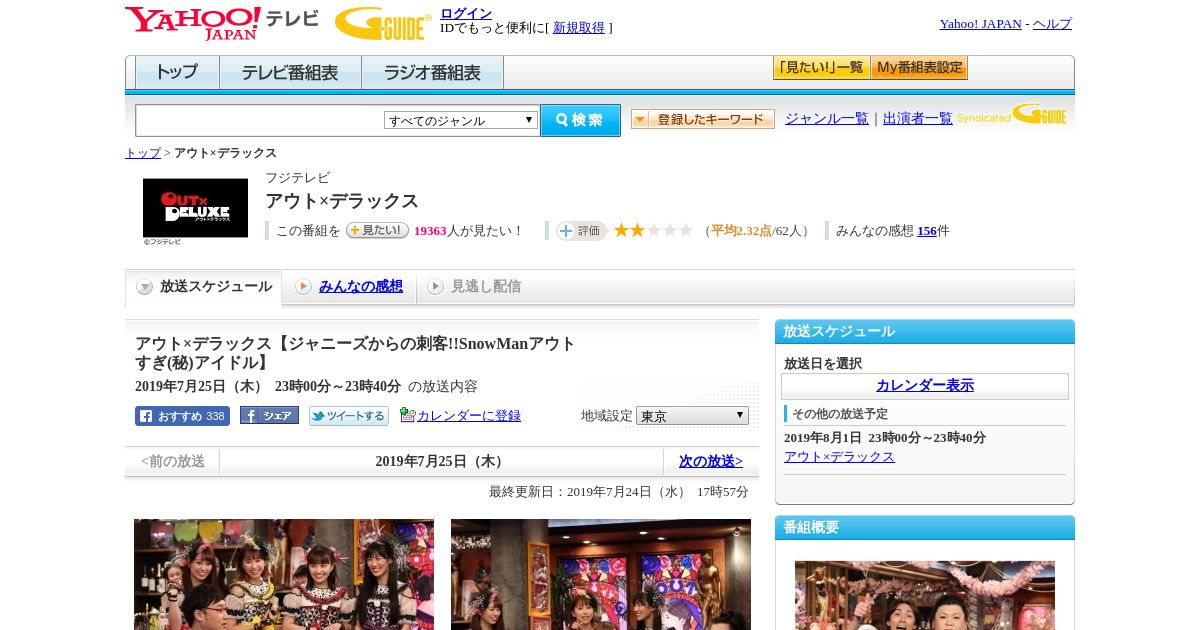
Task: Open the Yahoo! JAPAN TV logo
Action: pyautogui.click(x=222, y=23)
